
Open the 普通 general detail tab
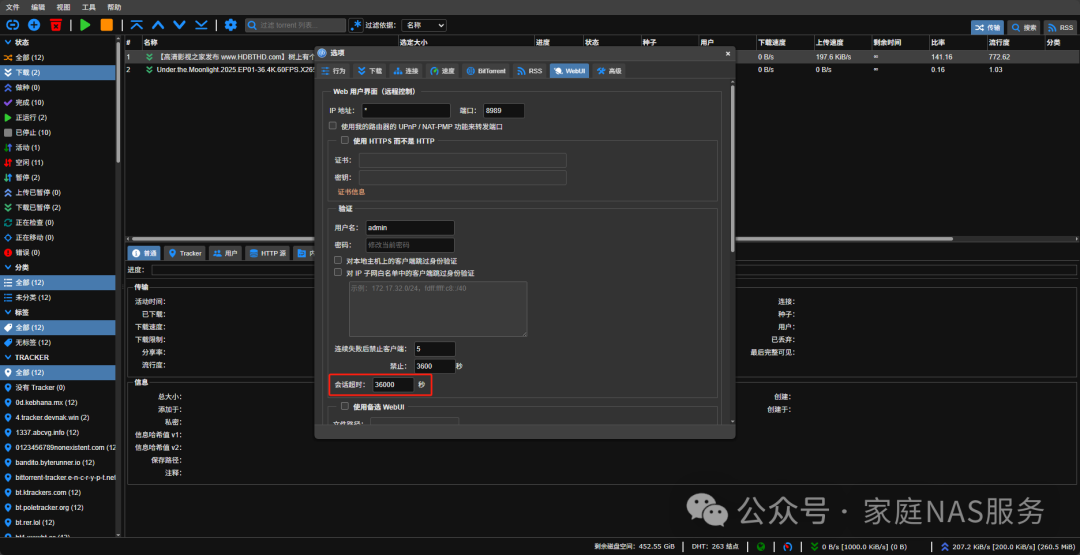coord(145,253)
